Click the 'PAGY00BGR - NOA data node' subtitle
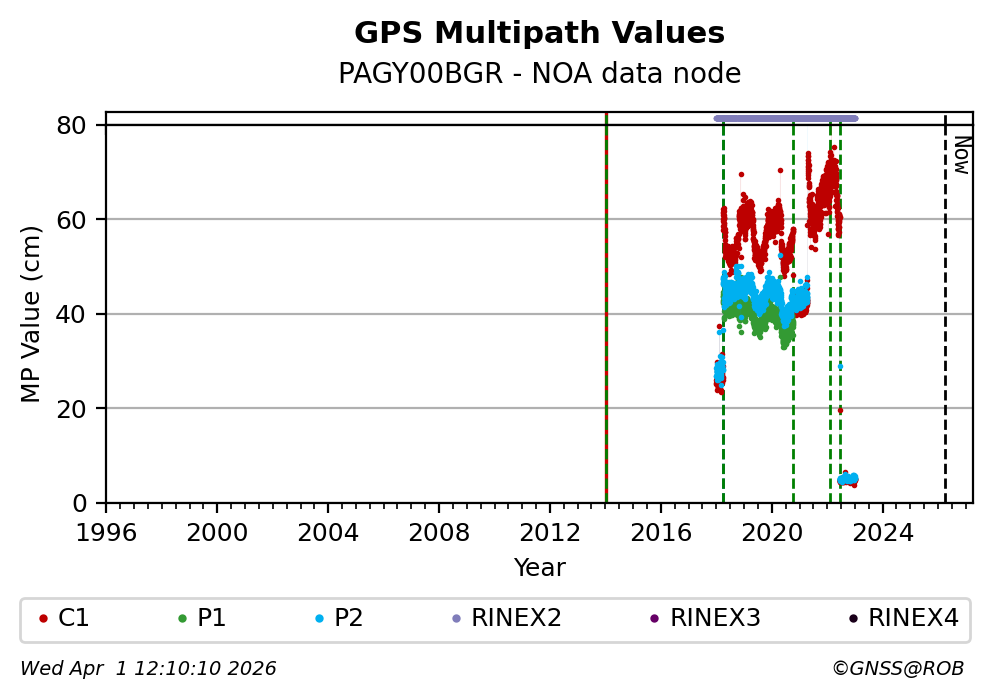 coord(539,74)
